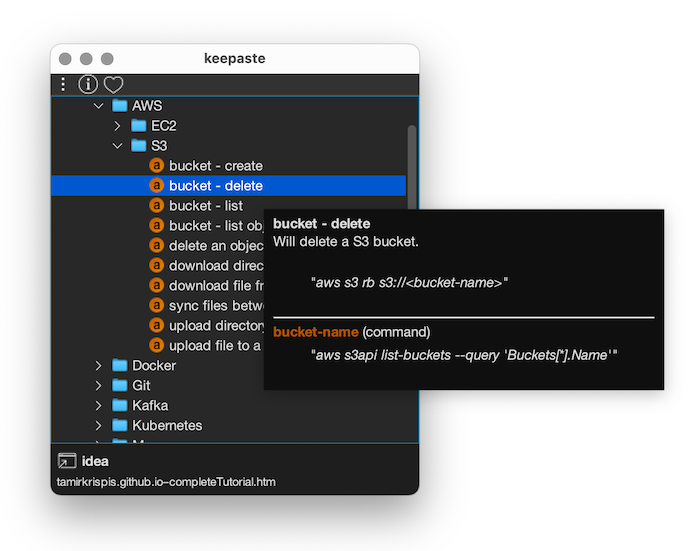Click the info circle icon
The height and width of the screenshot is (551, 700).
88,84
